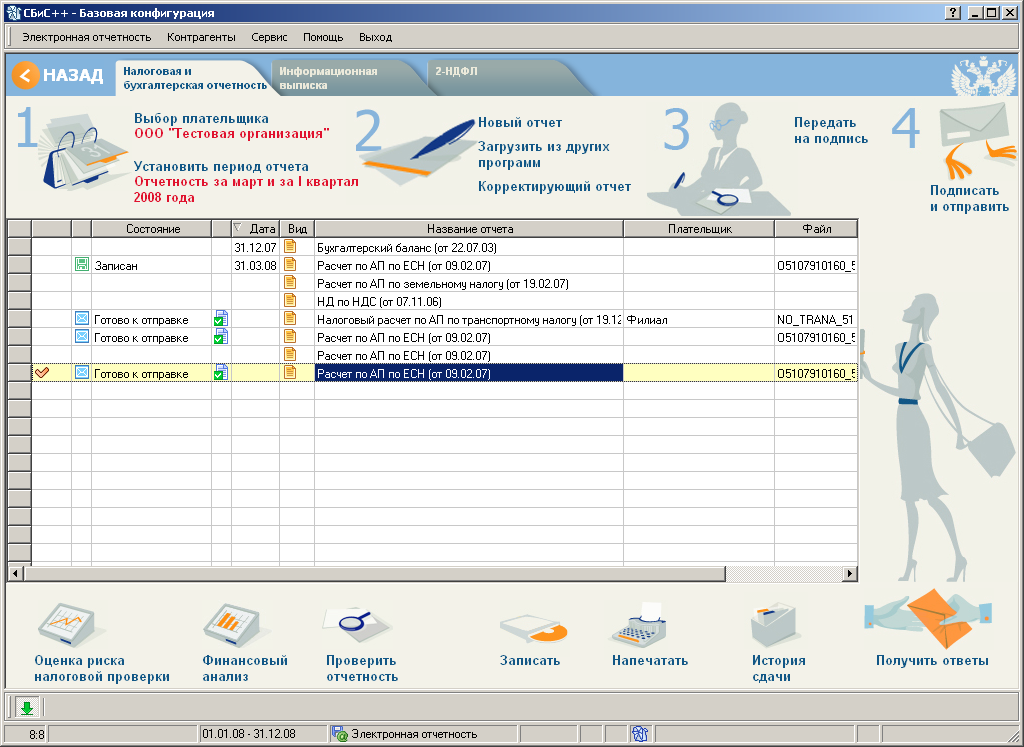The width and height of the screenshot is (1024, 747).
Task: Click the Вид column header
Action: pyautogui.click(x=297, y=229)
